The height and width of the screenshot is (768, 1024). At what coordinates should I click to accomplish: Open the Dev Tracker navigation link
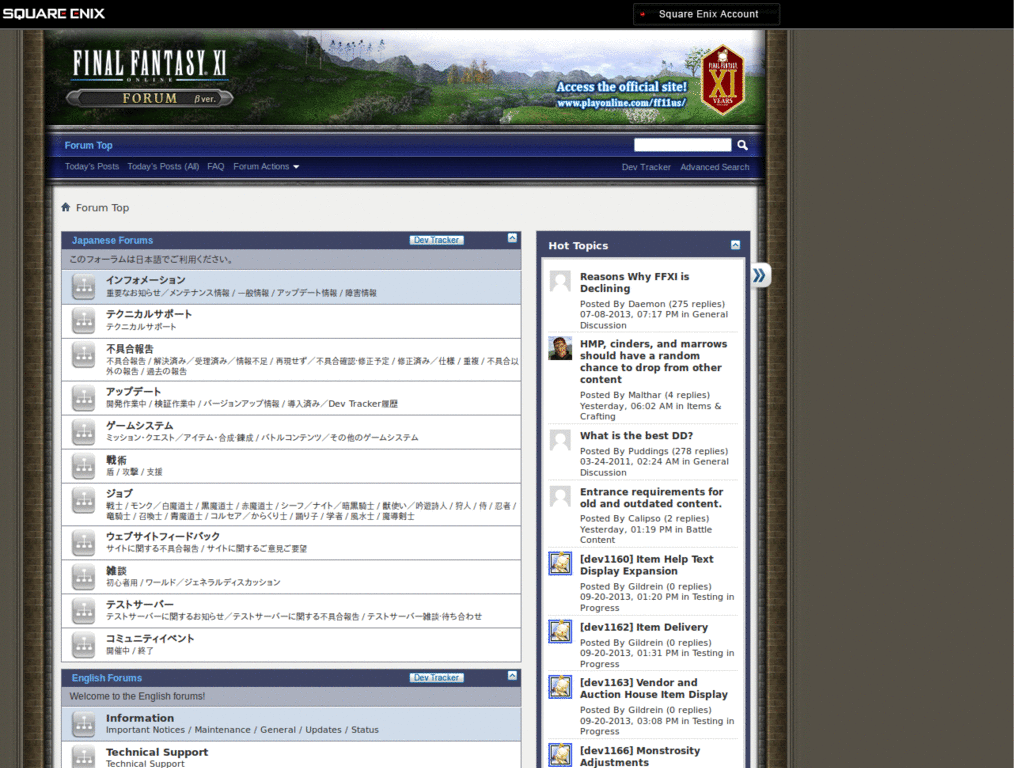[646, 167]
